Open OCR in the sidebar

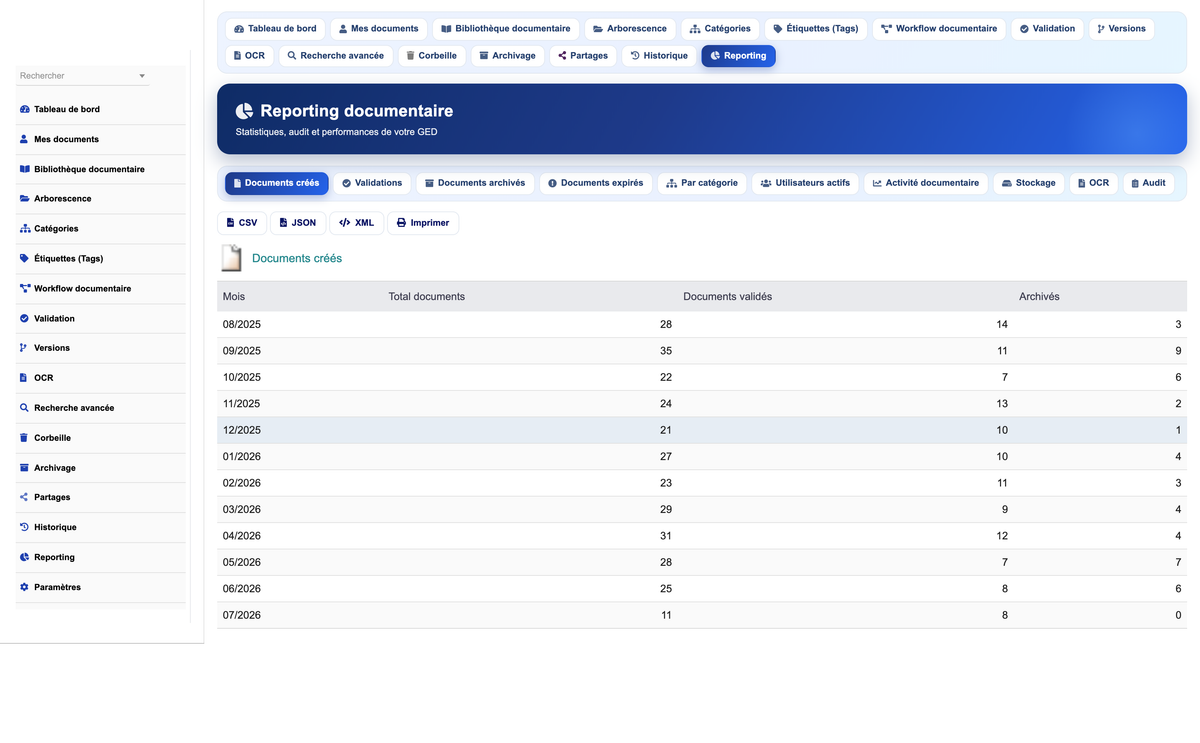(101, 378)
